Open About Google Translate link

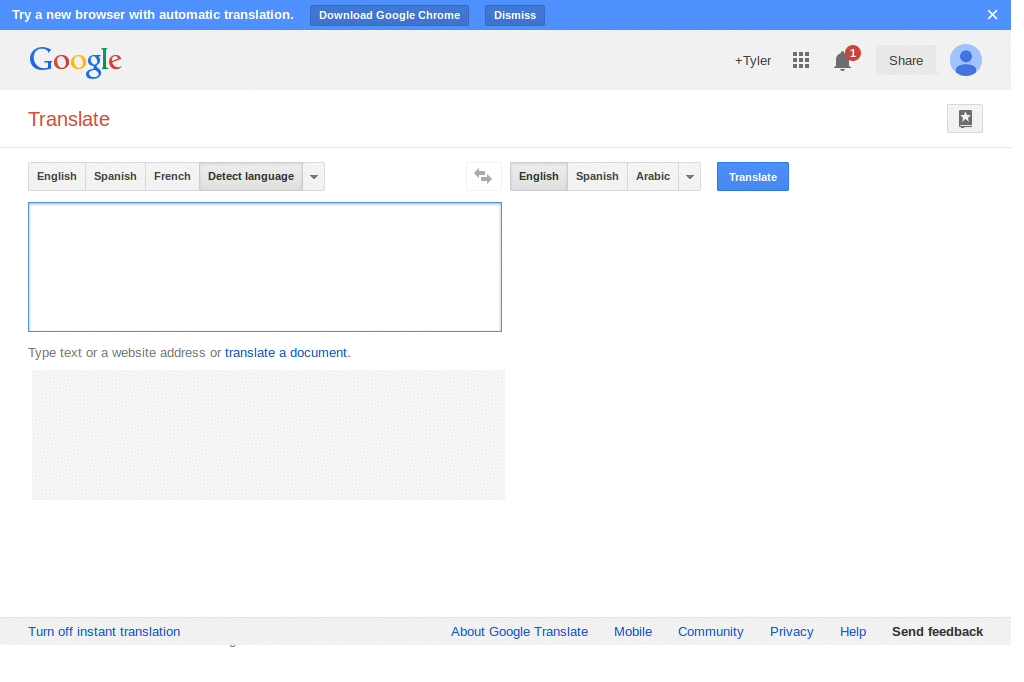(x=519, y=632)
